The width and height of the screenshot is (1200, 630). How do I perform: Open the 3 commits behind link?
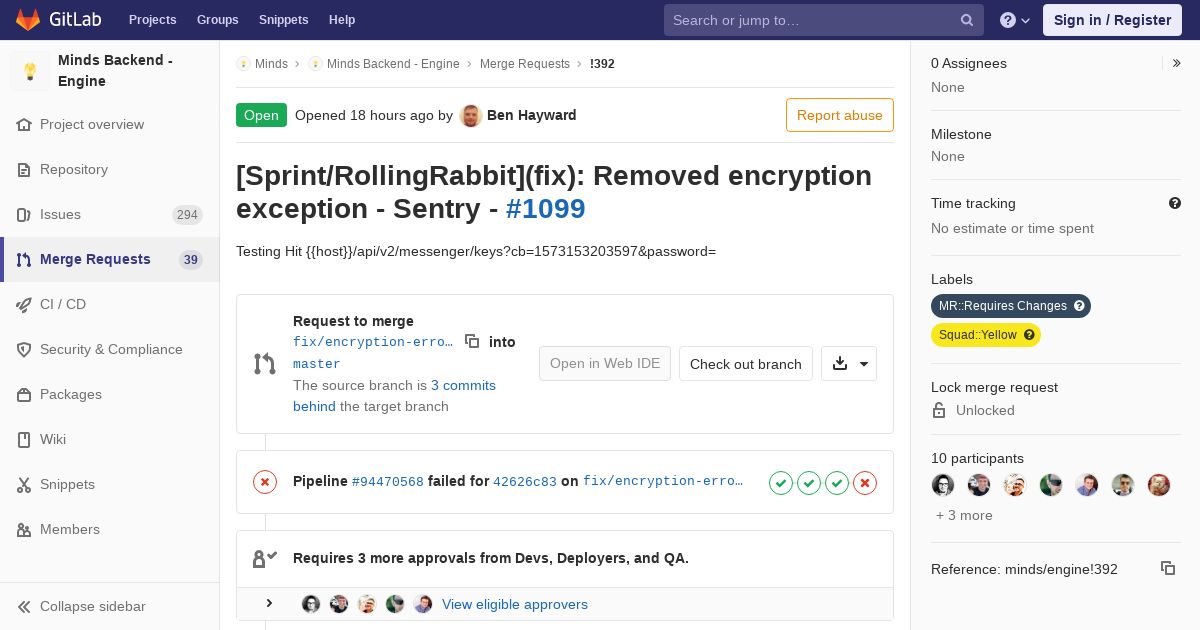(x=463, y=385)
